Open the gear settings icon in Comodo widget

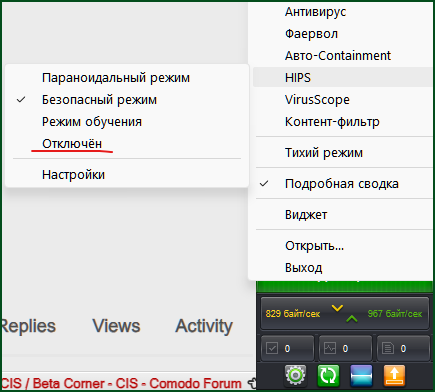(x=295, y=376)
